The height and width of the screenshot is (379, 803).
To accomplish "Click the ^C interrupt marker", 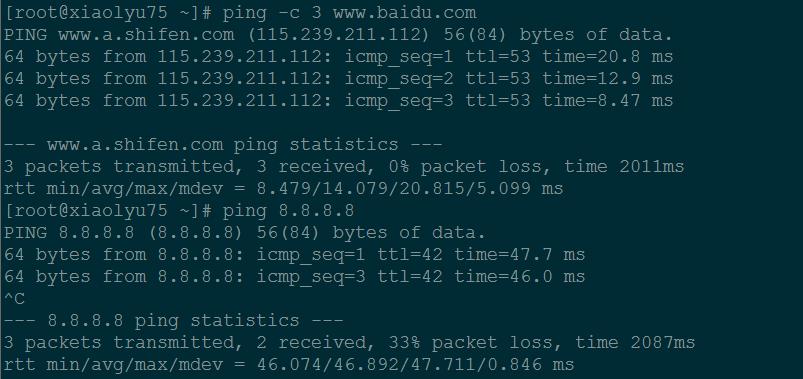I will click(14, 299).
